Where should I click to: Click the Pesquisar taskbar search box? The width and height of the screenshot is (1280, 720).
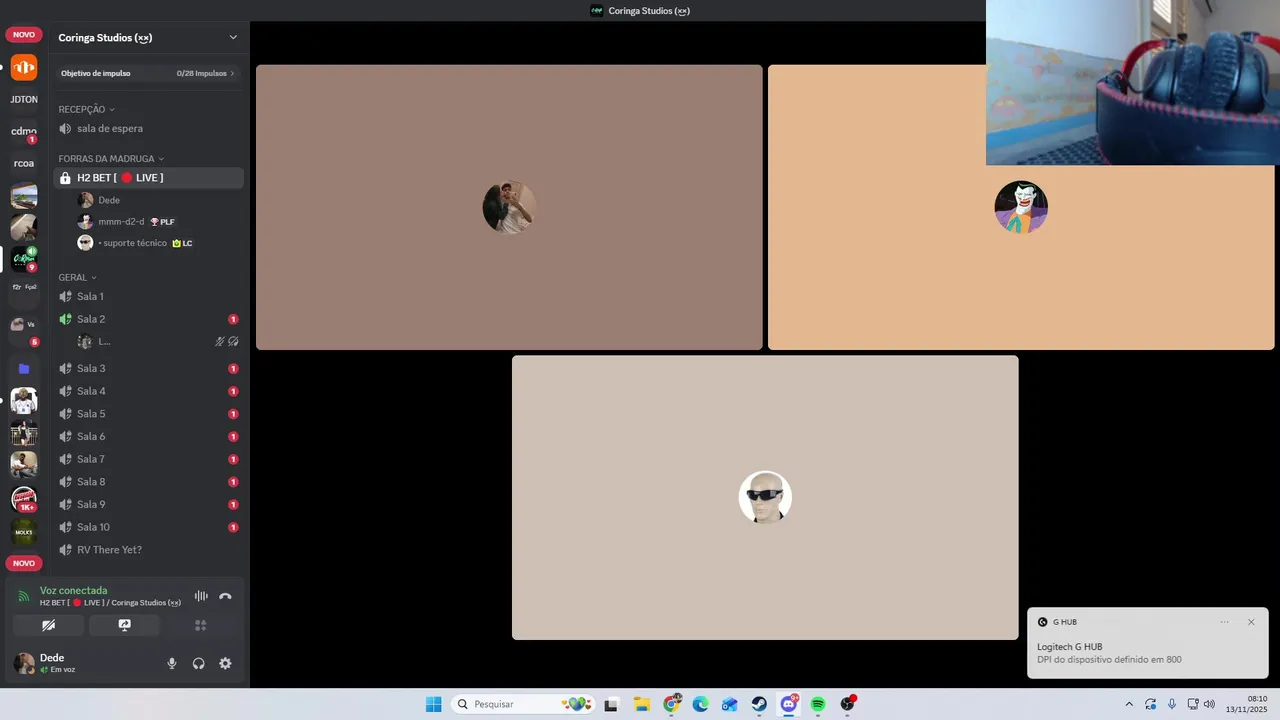(x=522, y=704)
